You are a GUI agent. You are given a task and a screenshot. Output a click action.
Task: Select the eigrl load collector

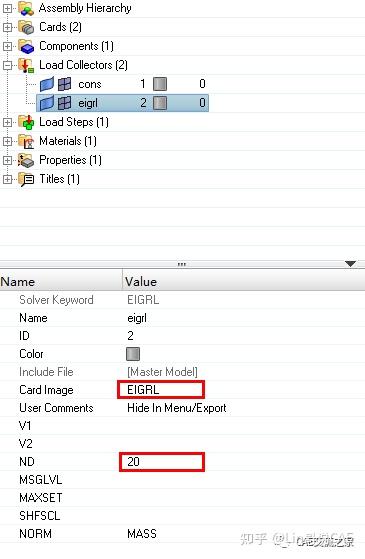coord(88,104)
